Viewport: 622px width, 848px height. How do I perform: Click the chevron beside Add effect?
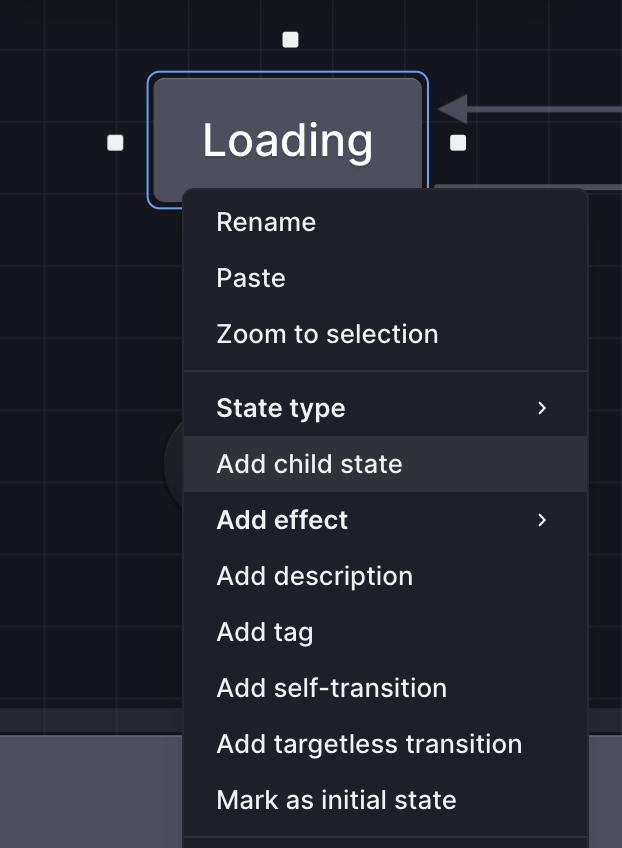542,520
